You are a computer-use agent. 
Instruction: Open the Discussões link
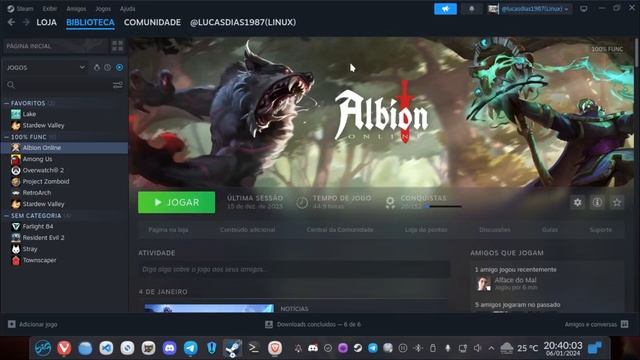[495, 230]
